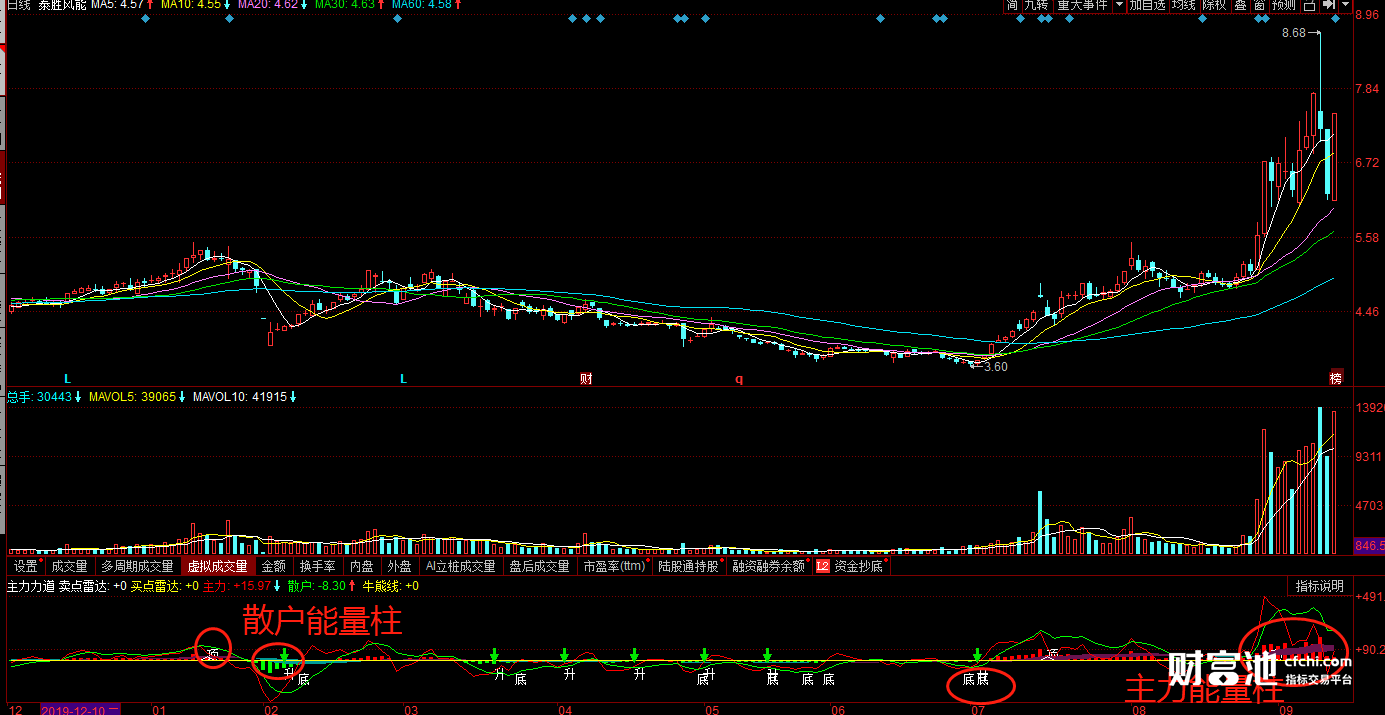
Task: Switch to the 换手率 turnover tab
Action: click(317, 566)
